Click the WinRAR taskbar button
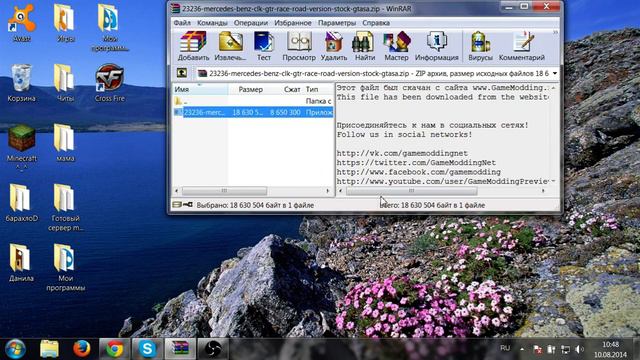This screenshot has height=360, width=640. tap(180, 349)
